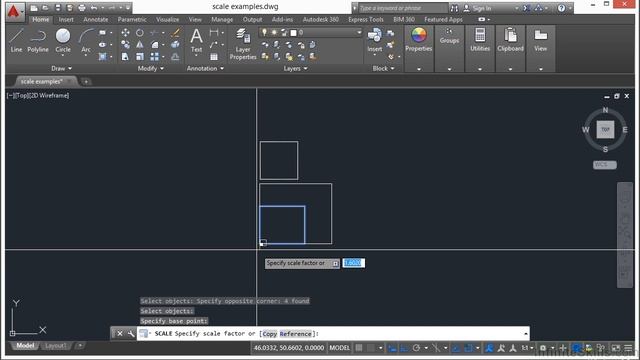Click the Hatch tool in Draw panel
The image size is (640, 360).
102,56
